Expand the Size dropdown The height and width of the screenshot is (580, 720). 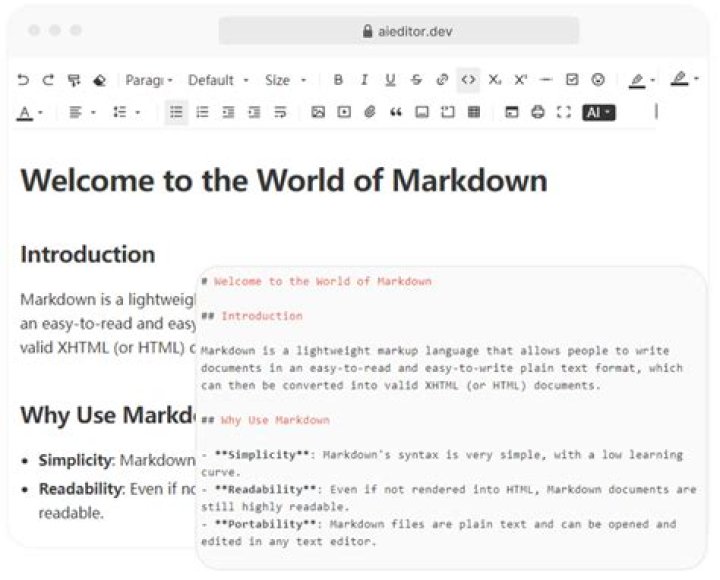point(286,80)
